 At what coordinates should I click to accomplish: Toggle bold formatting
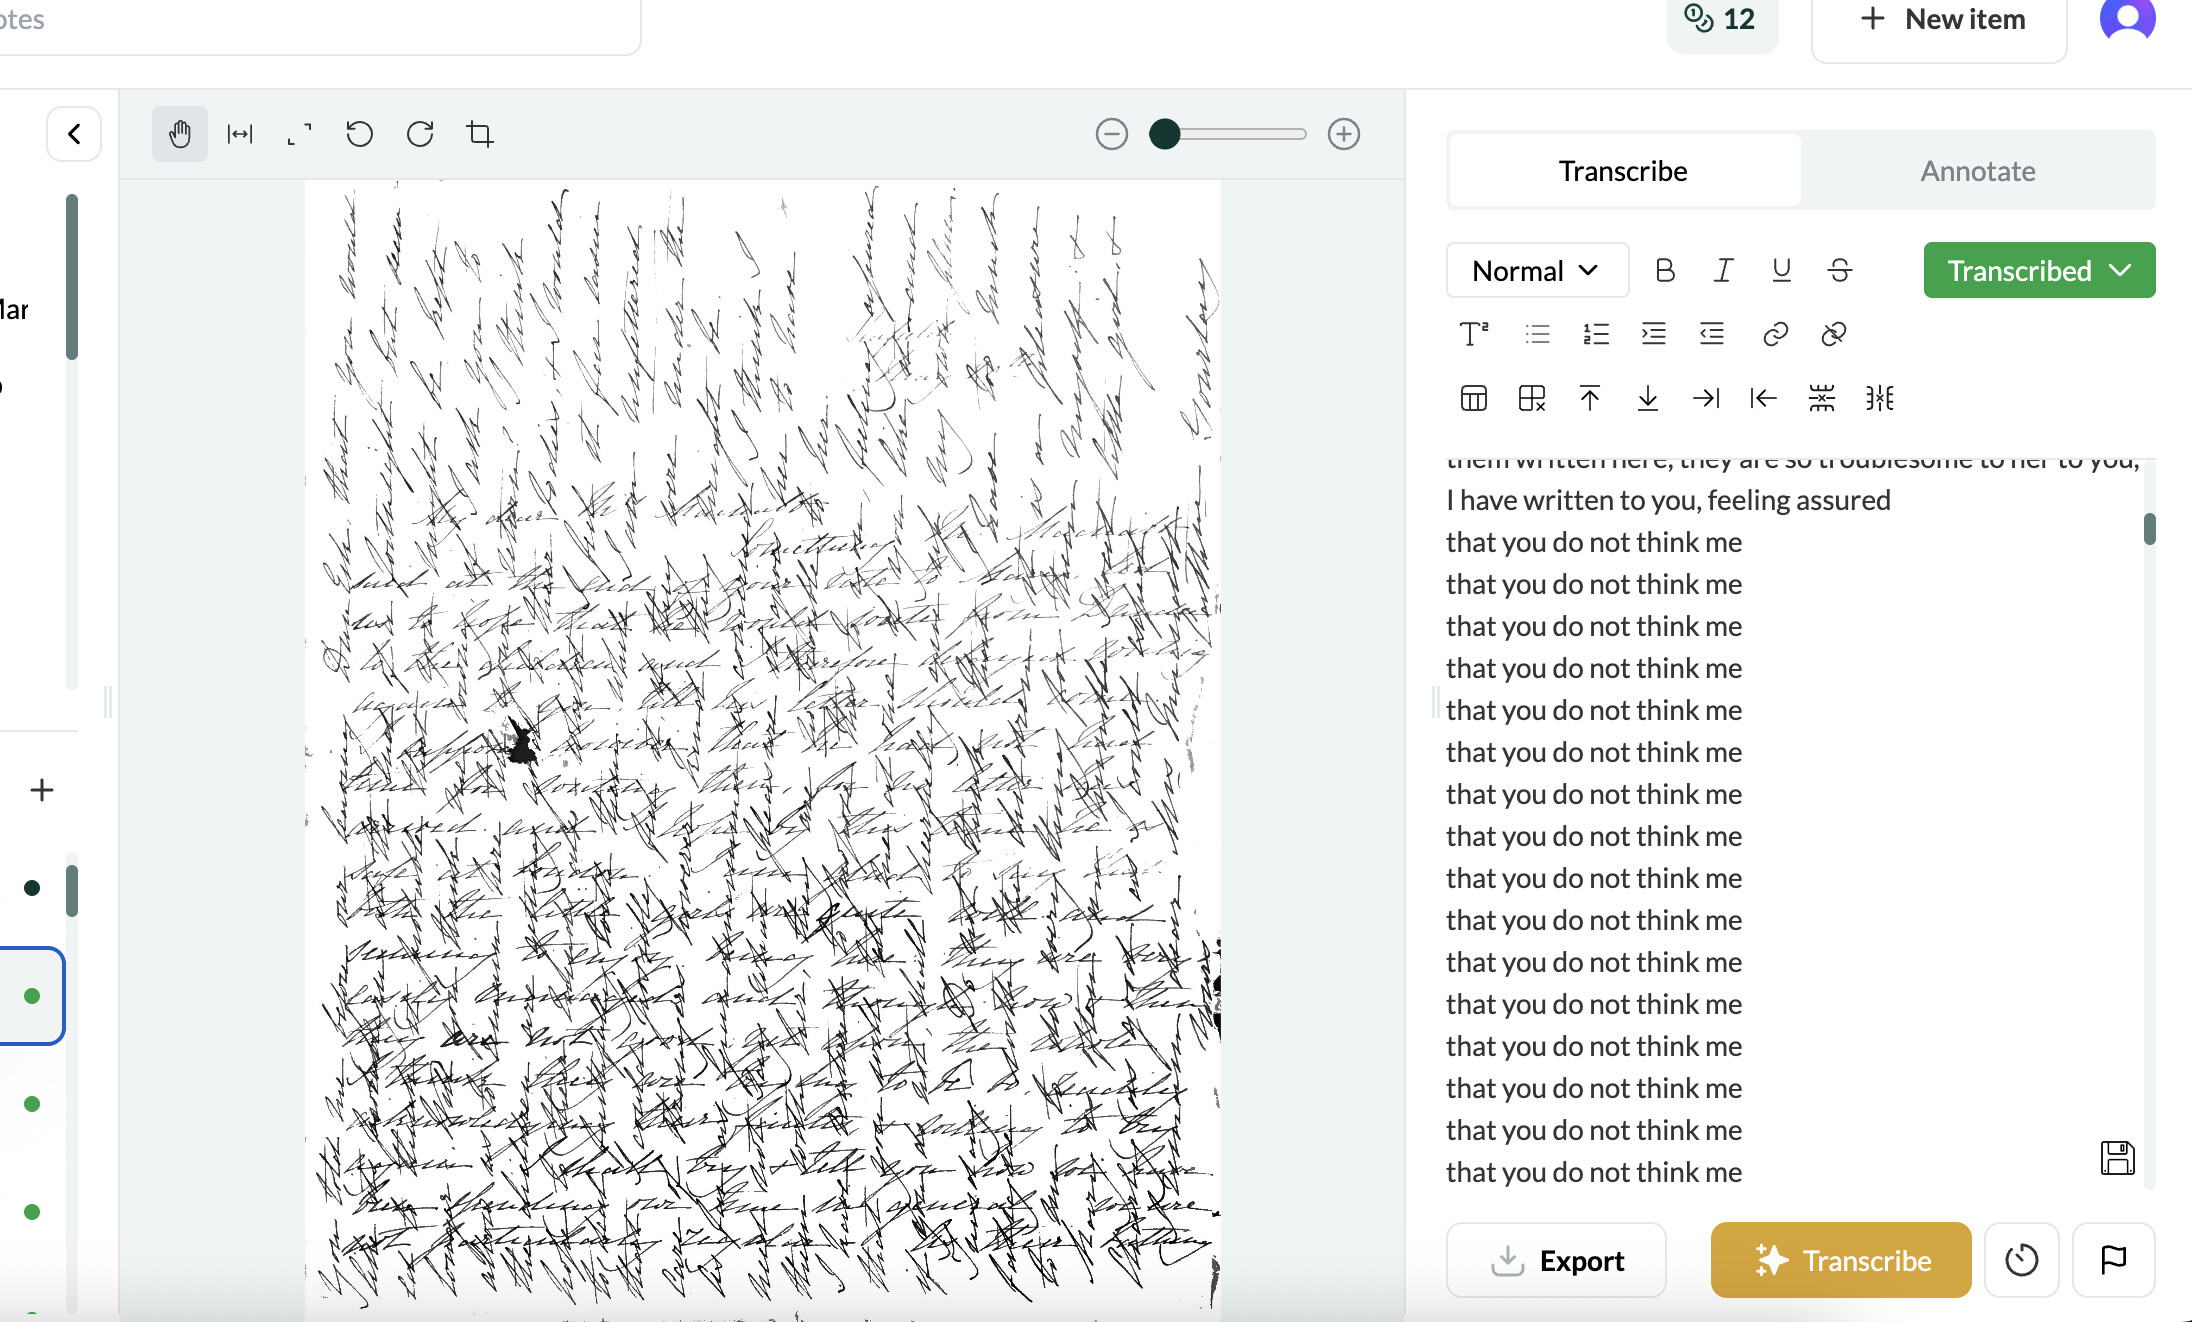tap(1665, 270)
